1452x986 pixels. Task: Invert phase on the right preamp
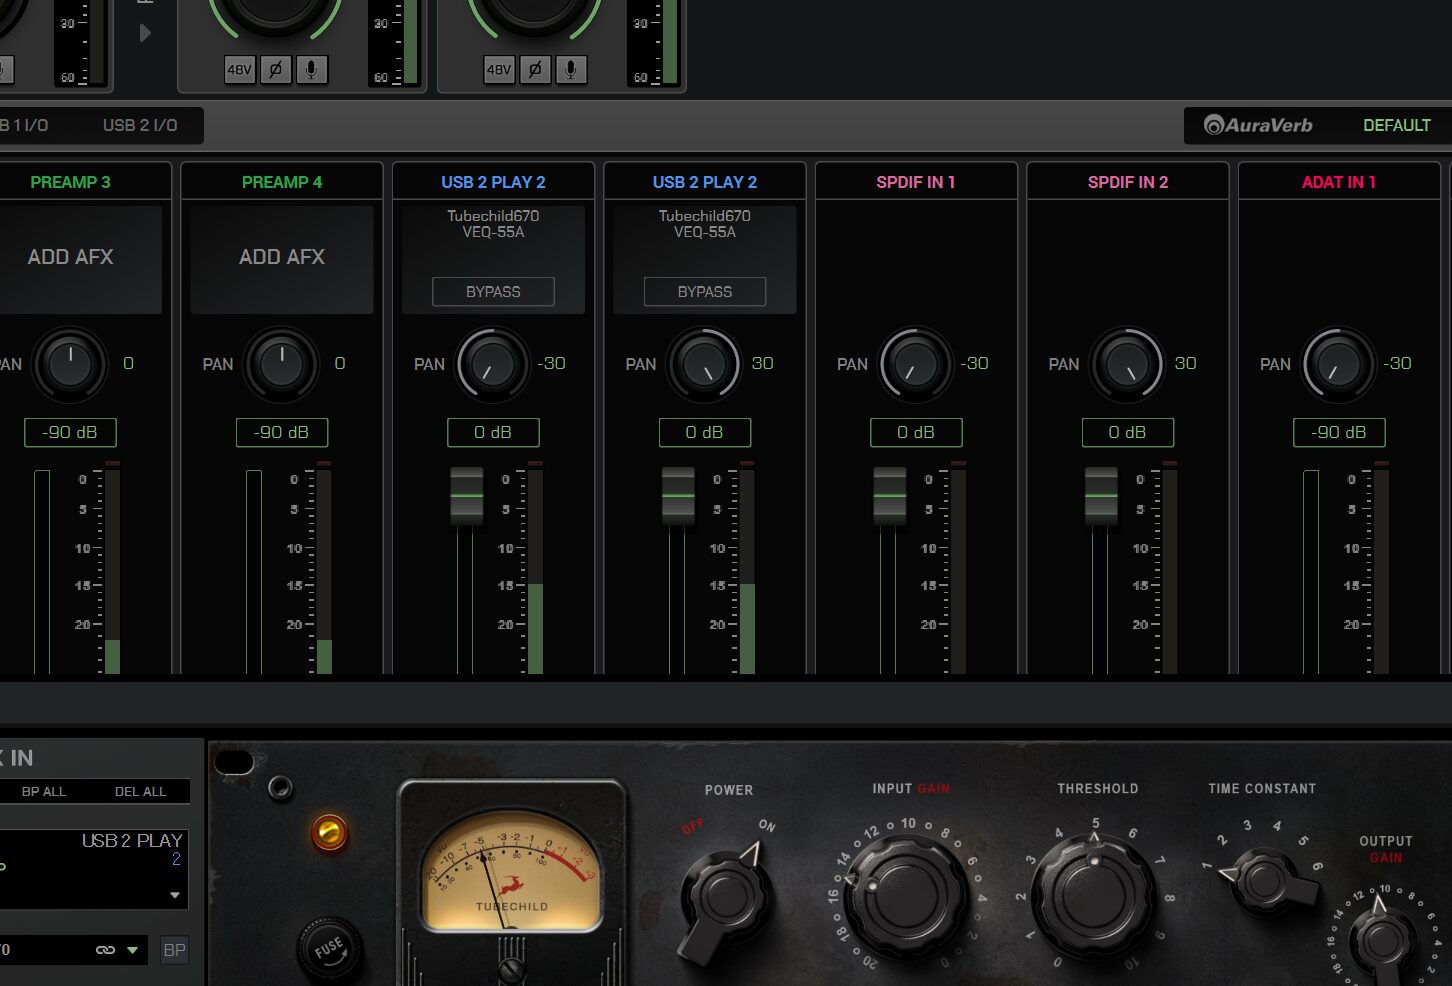[535, 69]
